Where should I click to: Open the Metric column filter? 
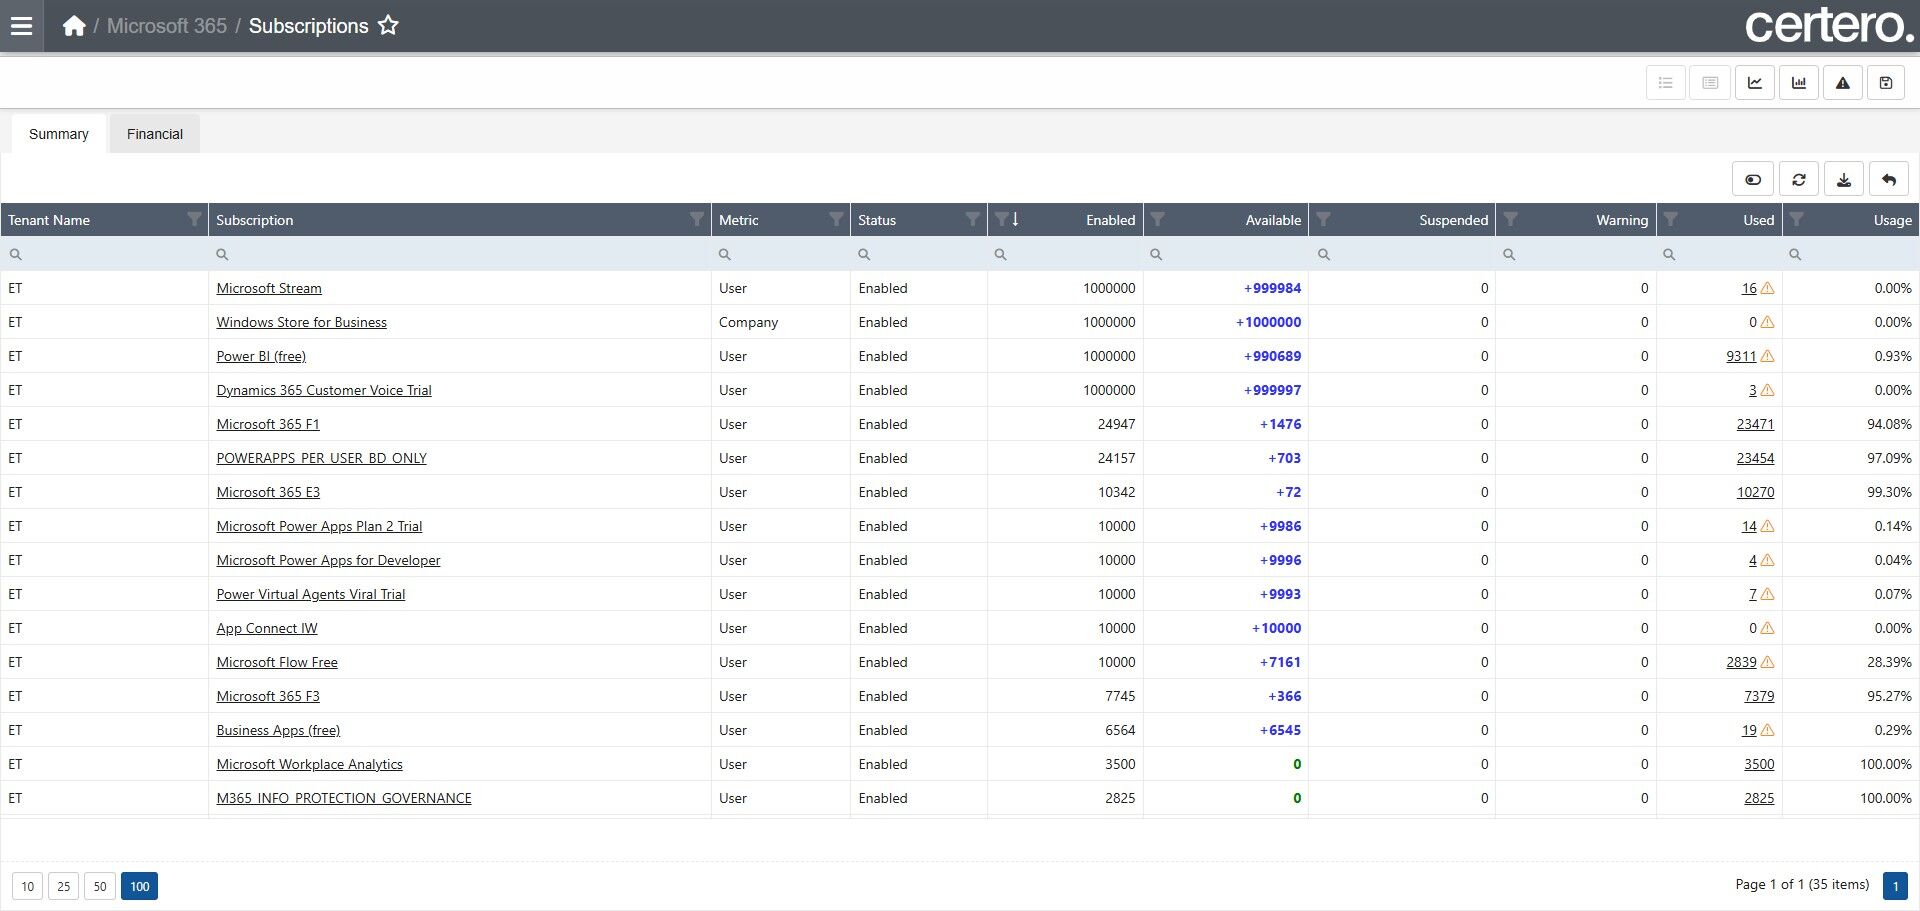point(836,219)
